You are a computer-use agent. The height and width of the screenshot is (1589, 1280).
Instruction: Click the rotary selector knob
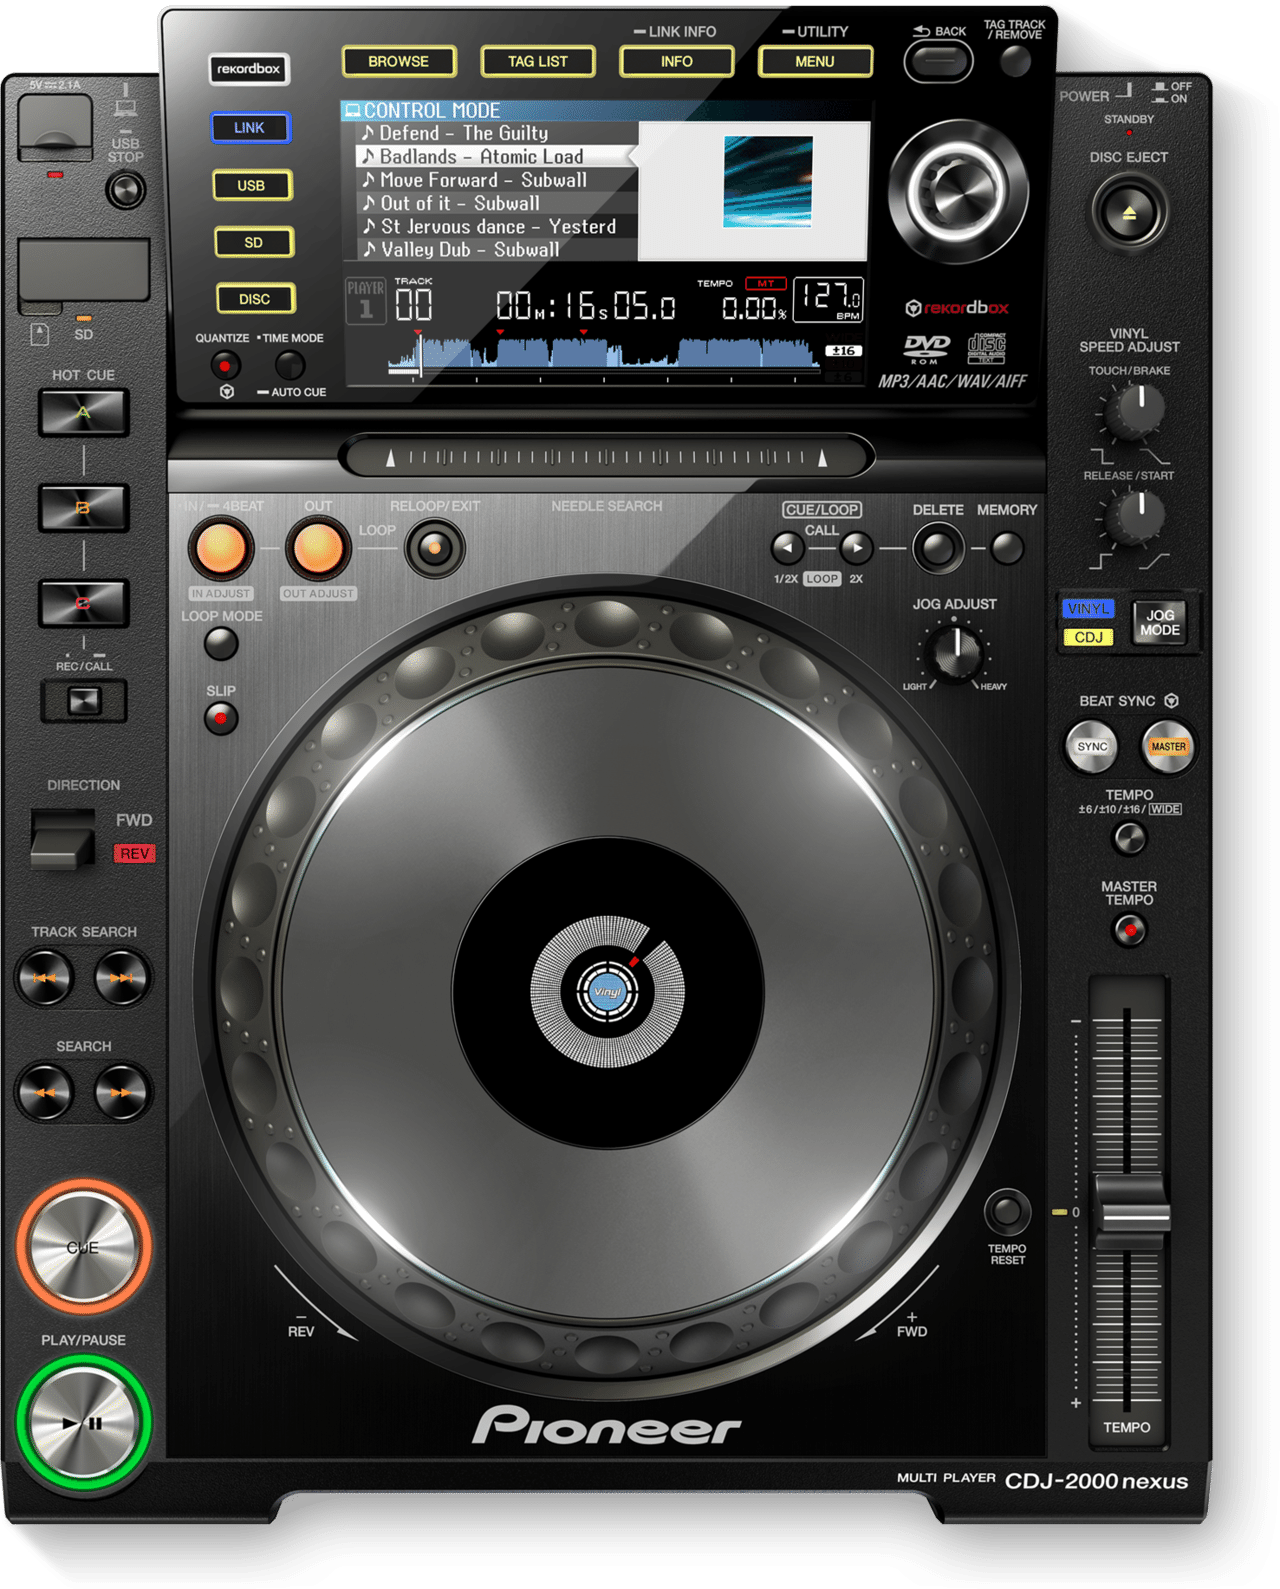point(958,191)
